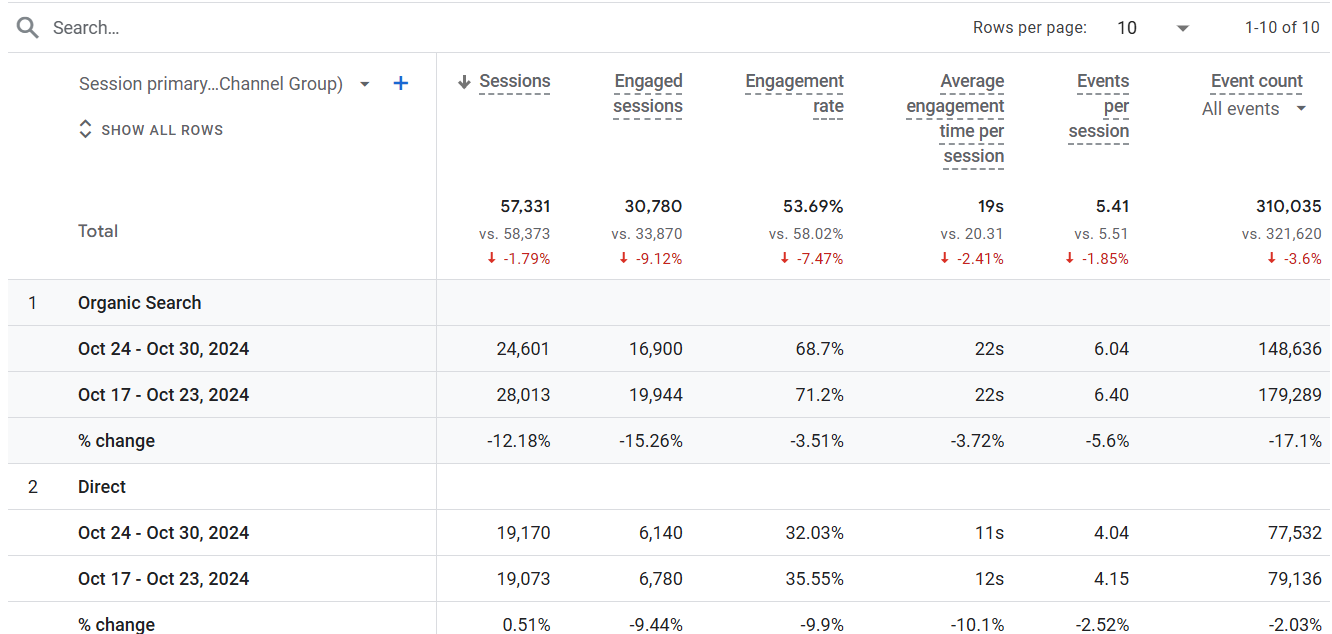The image size is (1332, 634).
Task: Sort by the Engaged sessions column
Action: 648,94
